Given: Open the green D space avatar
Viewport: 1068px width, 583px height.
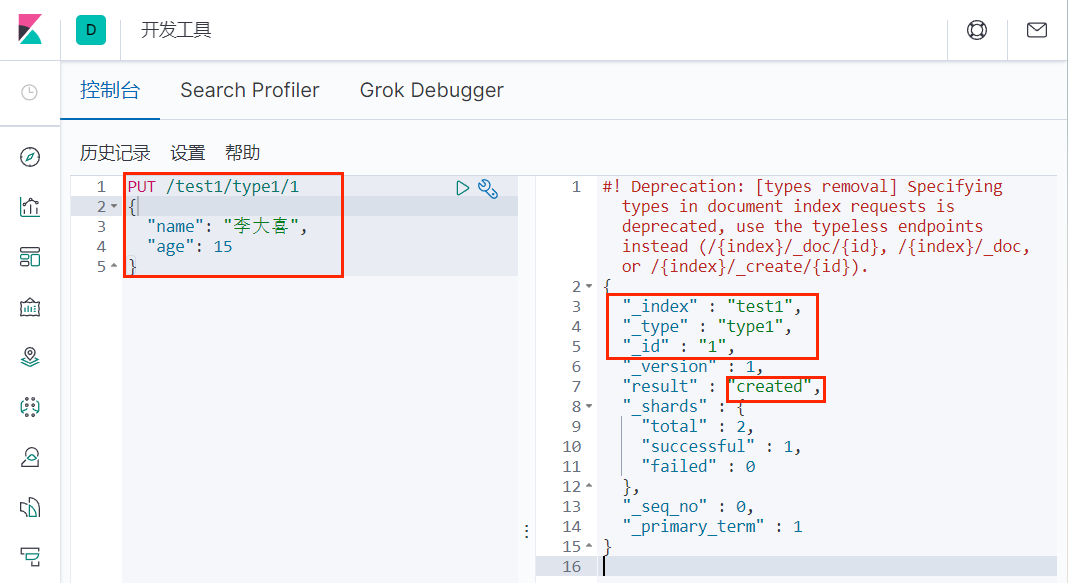Looking at the screenshot, I should click(91, 30).
